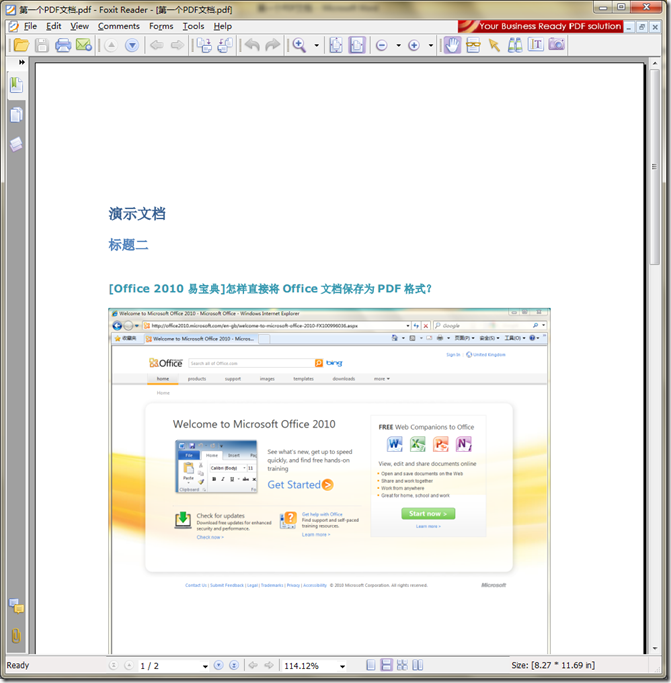Jump to first page in status bar
Viewport: 671px width, 683px height.
click(x=113, y=666)
